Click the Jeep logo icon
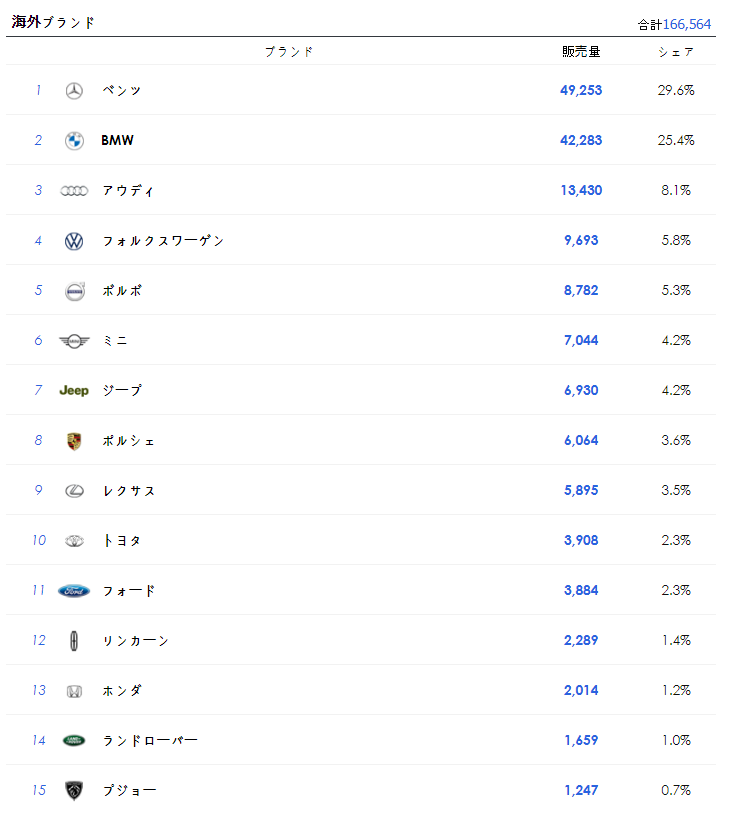The height and width of the screenshot is (813, 729). coord(74,391)
